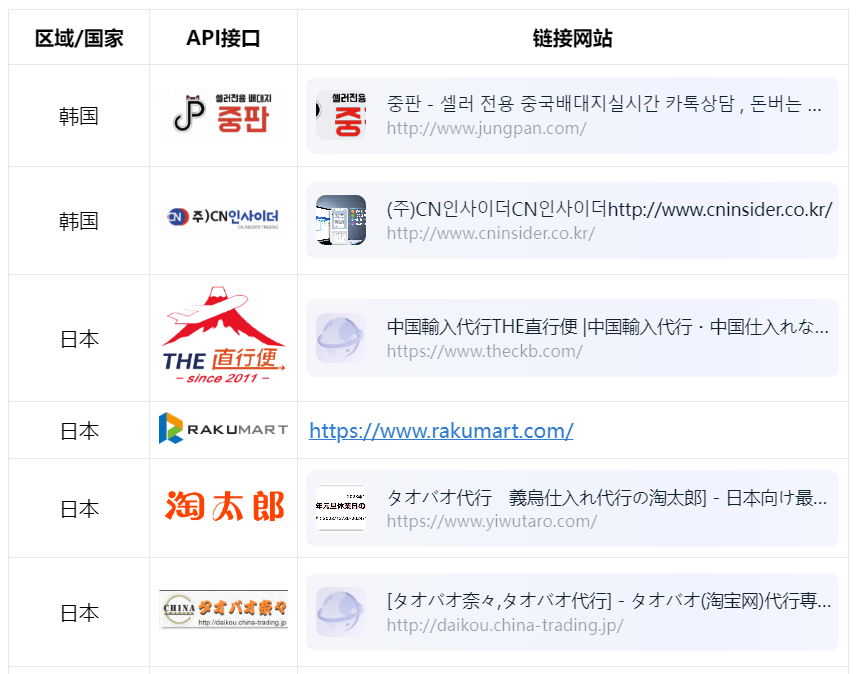Click 韩国 cell in the CN Insider row
Screen dimensions: 859x674
[79, 221]
